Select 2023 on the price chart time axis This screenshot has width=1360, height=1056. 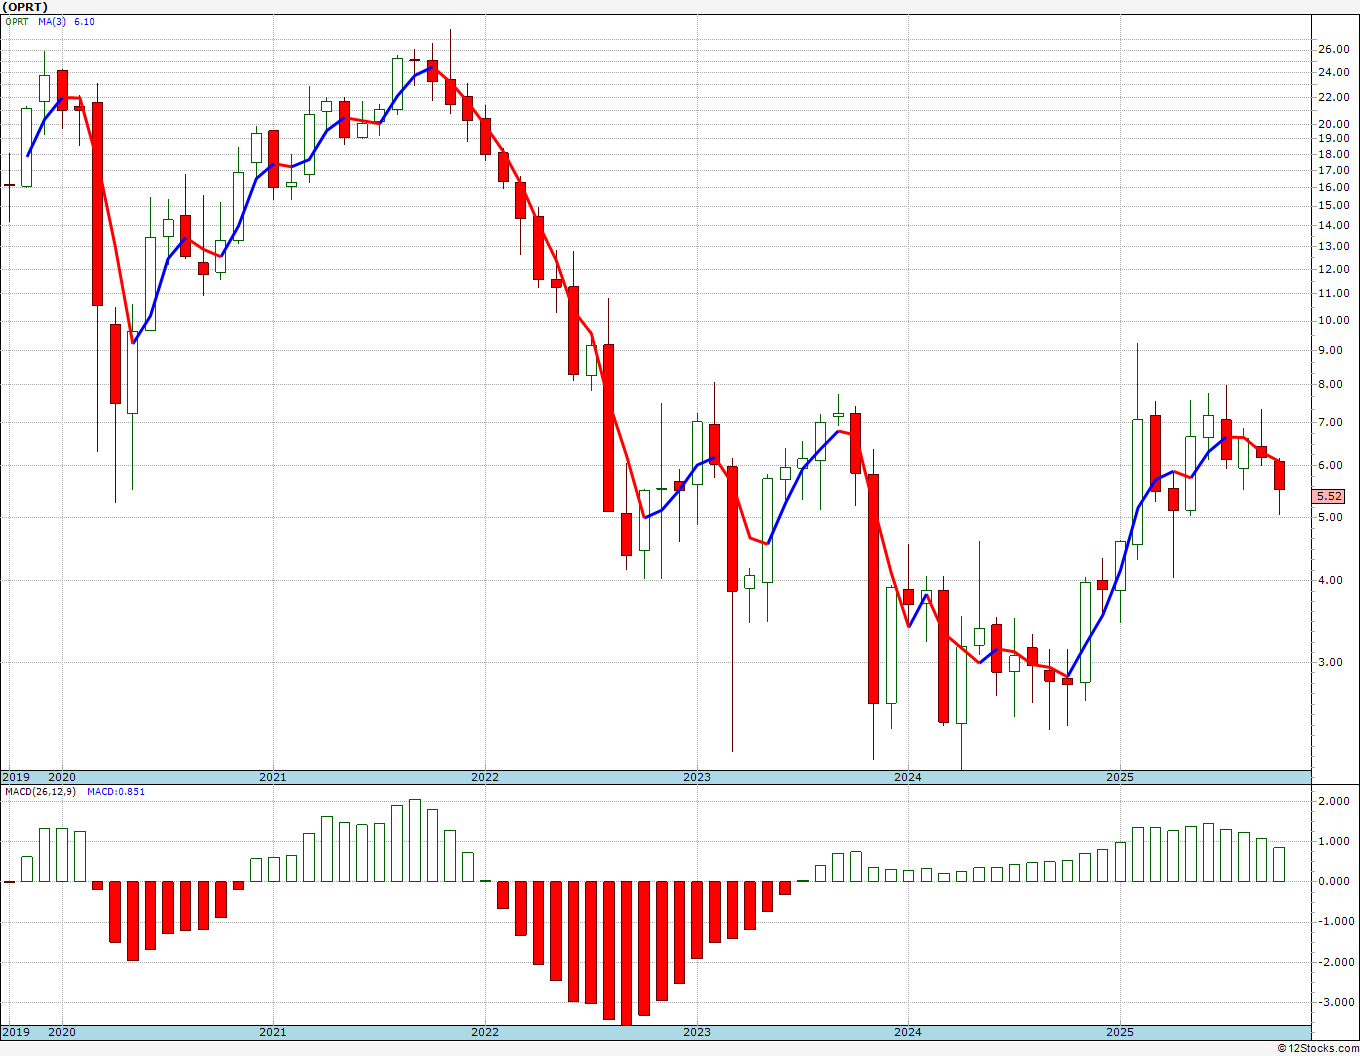(697, 777)
